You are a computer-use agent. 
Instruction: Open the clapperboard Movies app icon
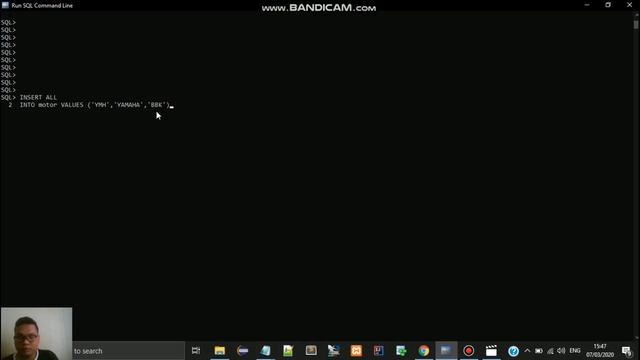[x=491, y=351]
